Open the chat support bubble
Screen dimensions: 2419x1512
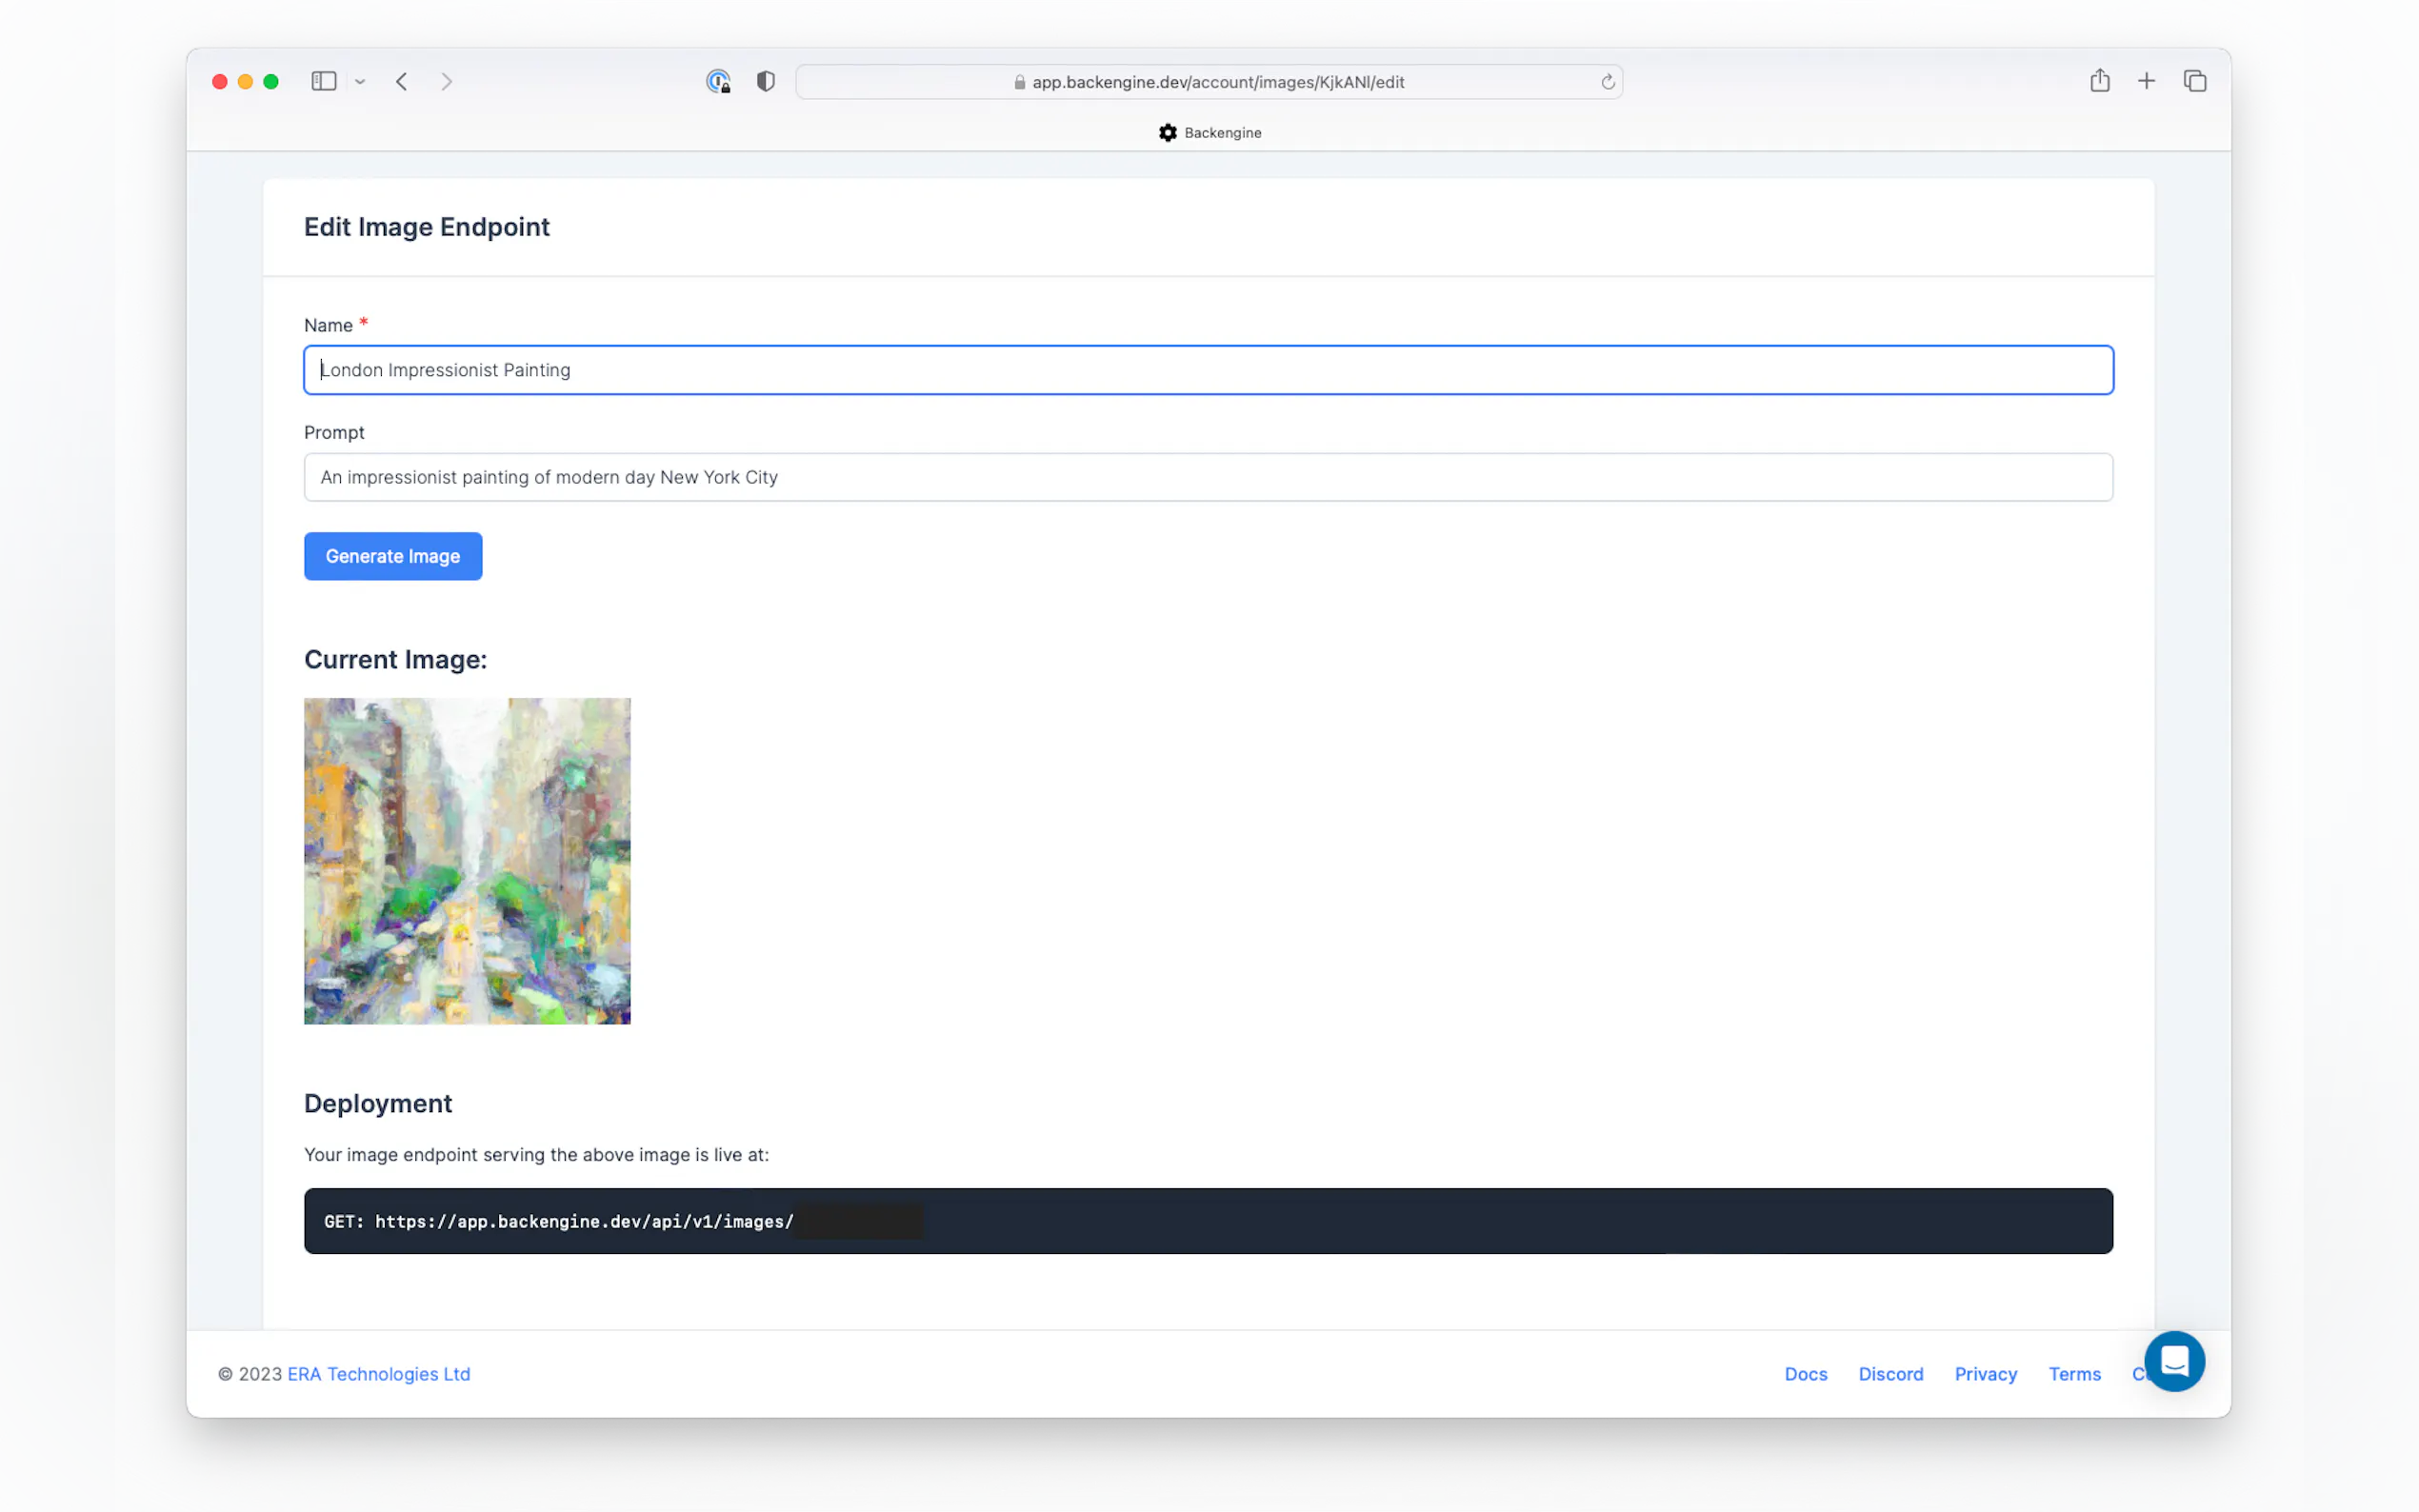pos(2173,1360)
